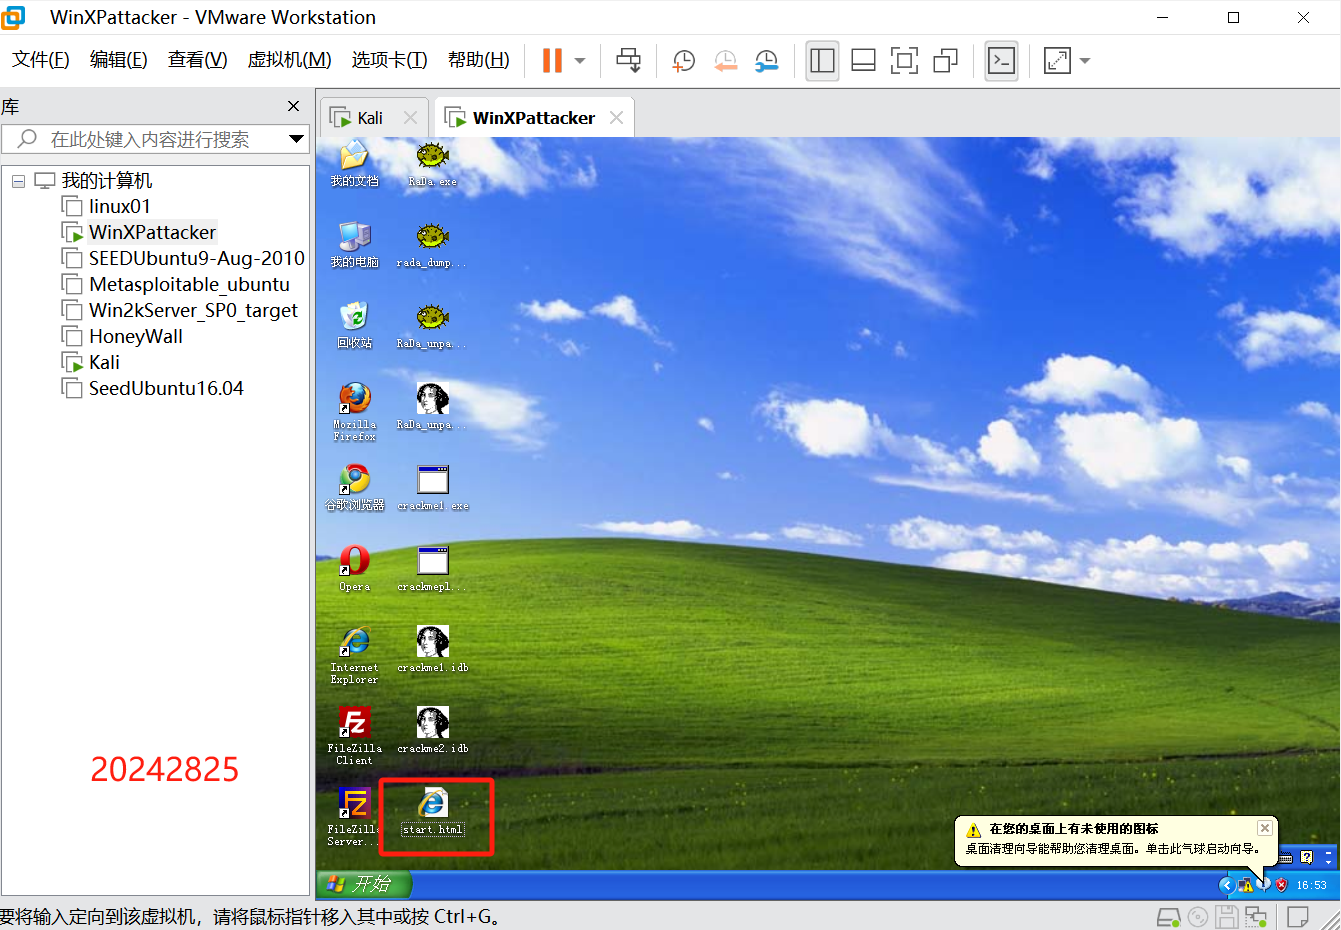Screen dimensions: 1341x930
Task: Click the red security shield tray icon
Action: (1281, 885)
